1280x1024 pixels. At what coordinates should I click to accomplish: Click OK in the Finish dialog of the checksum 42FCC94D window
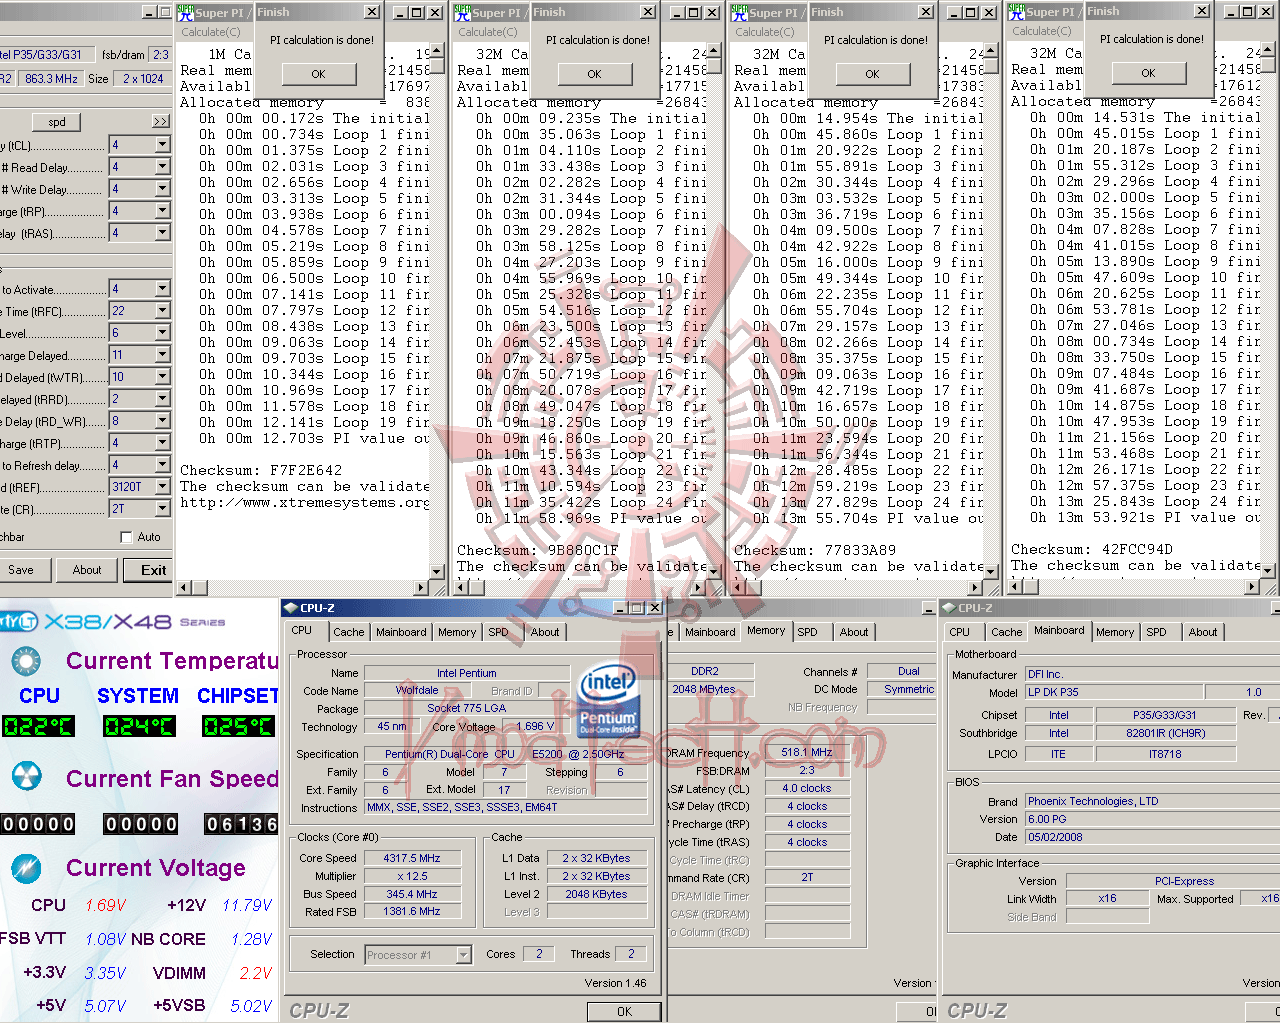[1148, 73]
